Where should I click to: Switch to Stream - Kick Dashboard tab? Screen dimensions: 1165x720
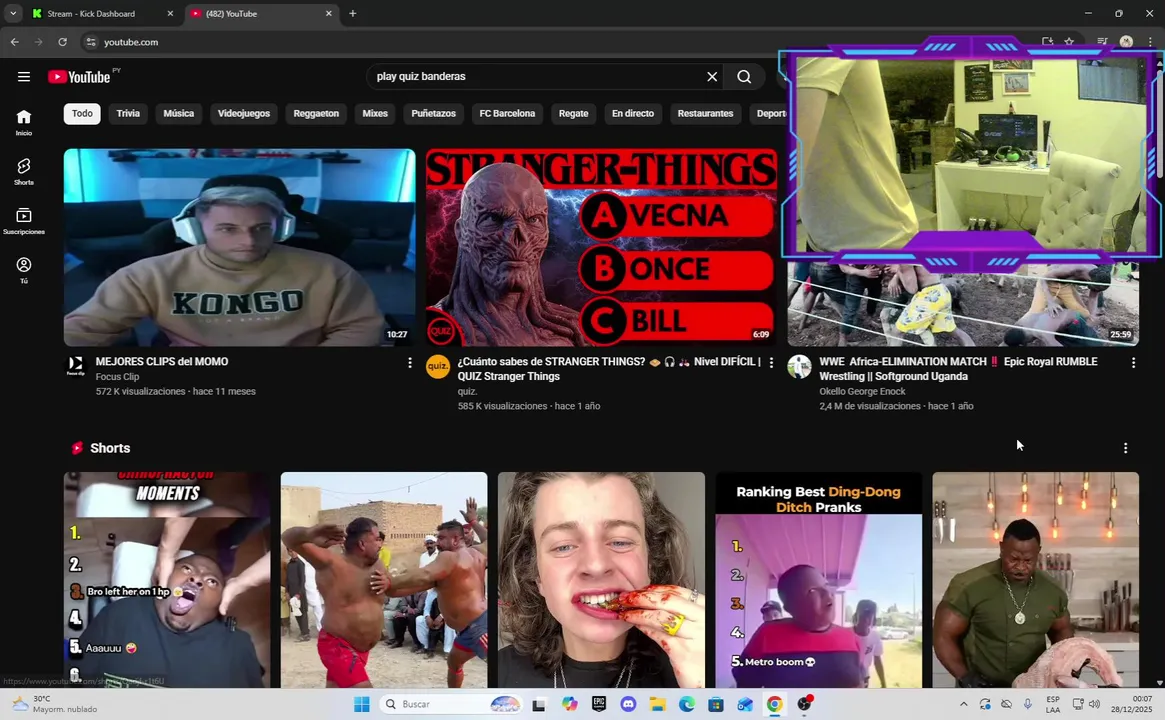click(99, 13)
